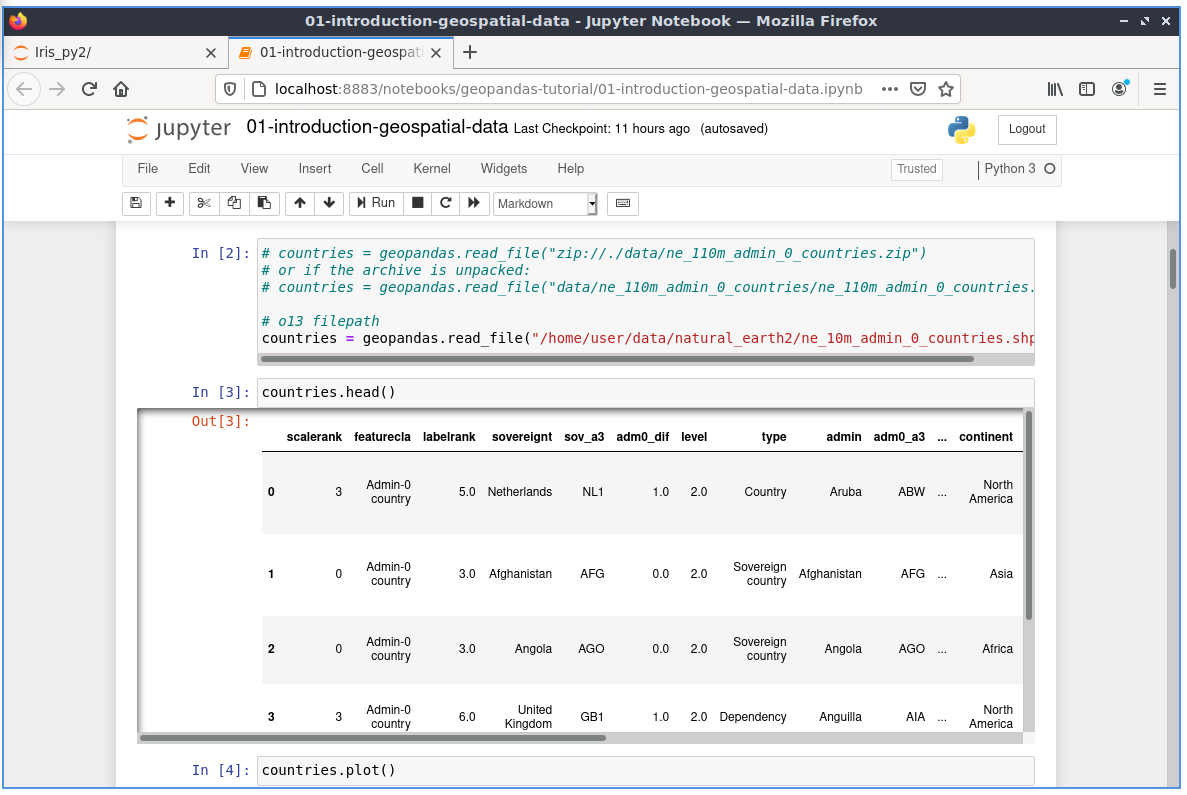This screenshot has height=795, width=1187.
Task: Click the URL address field
Action: [569, 90]
